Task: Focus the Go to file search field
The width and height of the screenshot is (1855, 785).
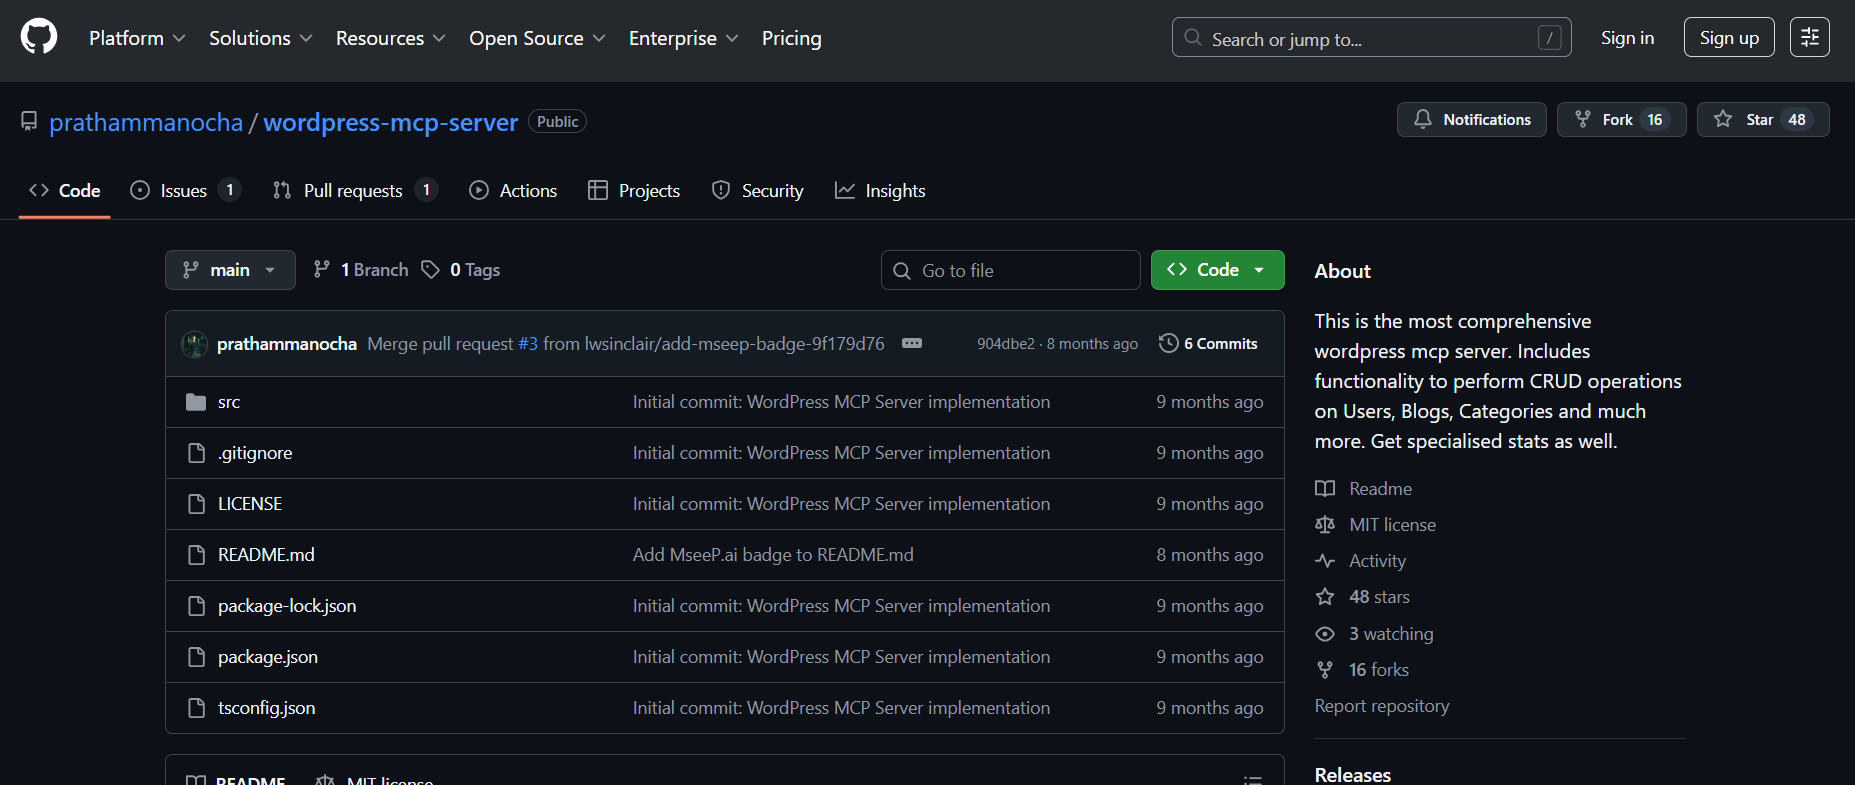Action: click(x=1010, y=270)
